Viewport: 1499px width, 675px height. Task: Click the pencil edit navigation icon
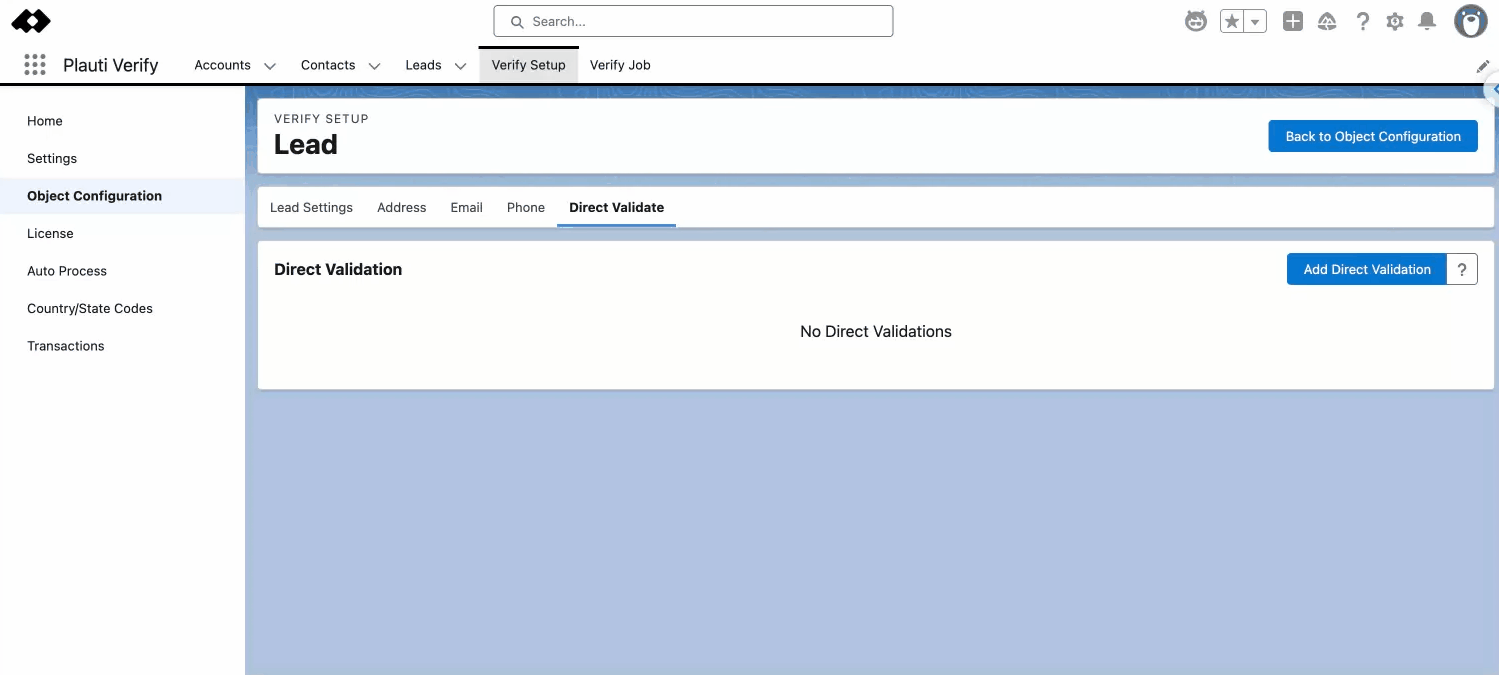pyautogui.click(x=1483, y=66)
